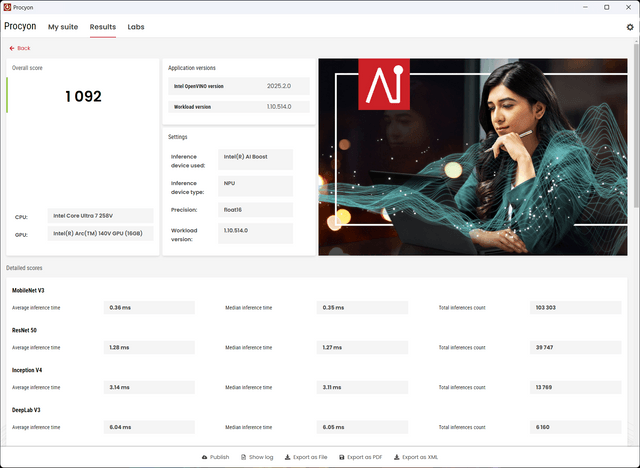
Task: Click the Overall score label
Action: (x=27, y=68)
